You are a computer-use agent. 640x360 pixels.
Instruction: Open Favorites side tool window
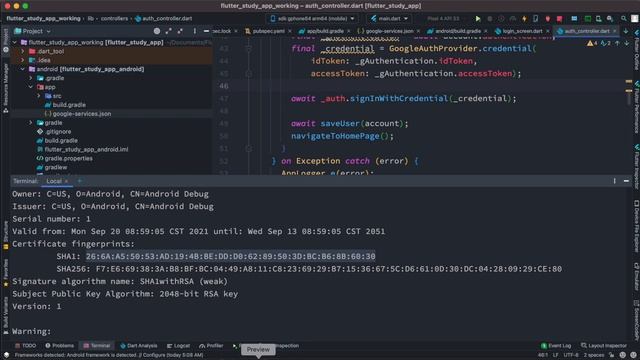click(x=5, y=273)
